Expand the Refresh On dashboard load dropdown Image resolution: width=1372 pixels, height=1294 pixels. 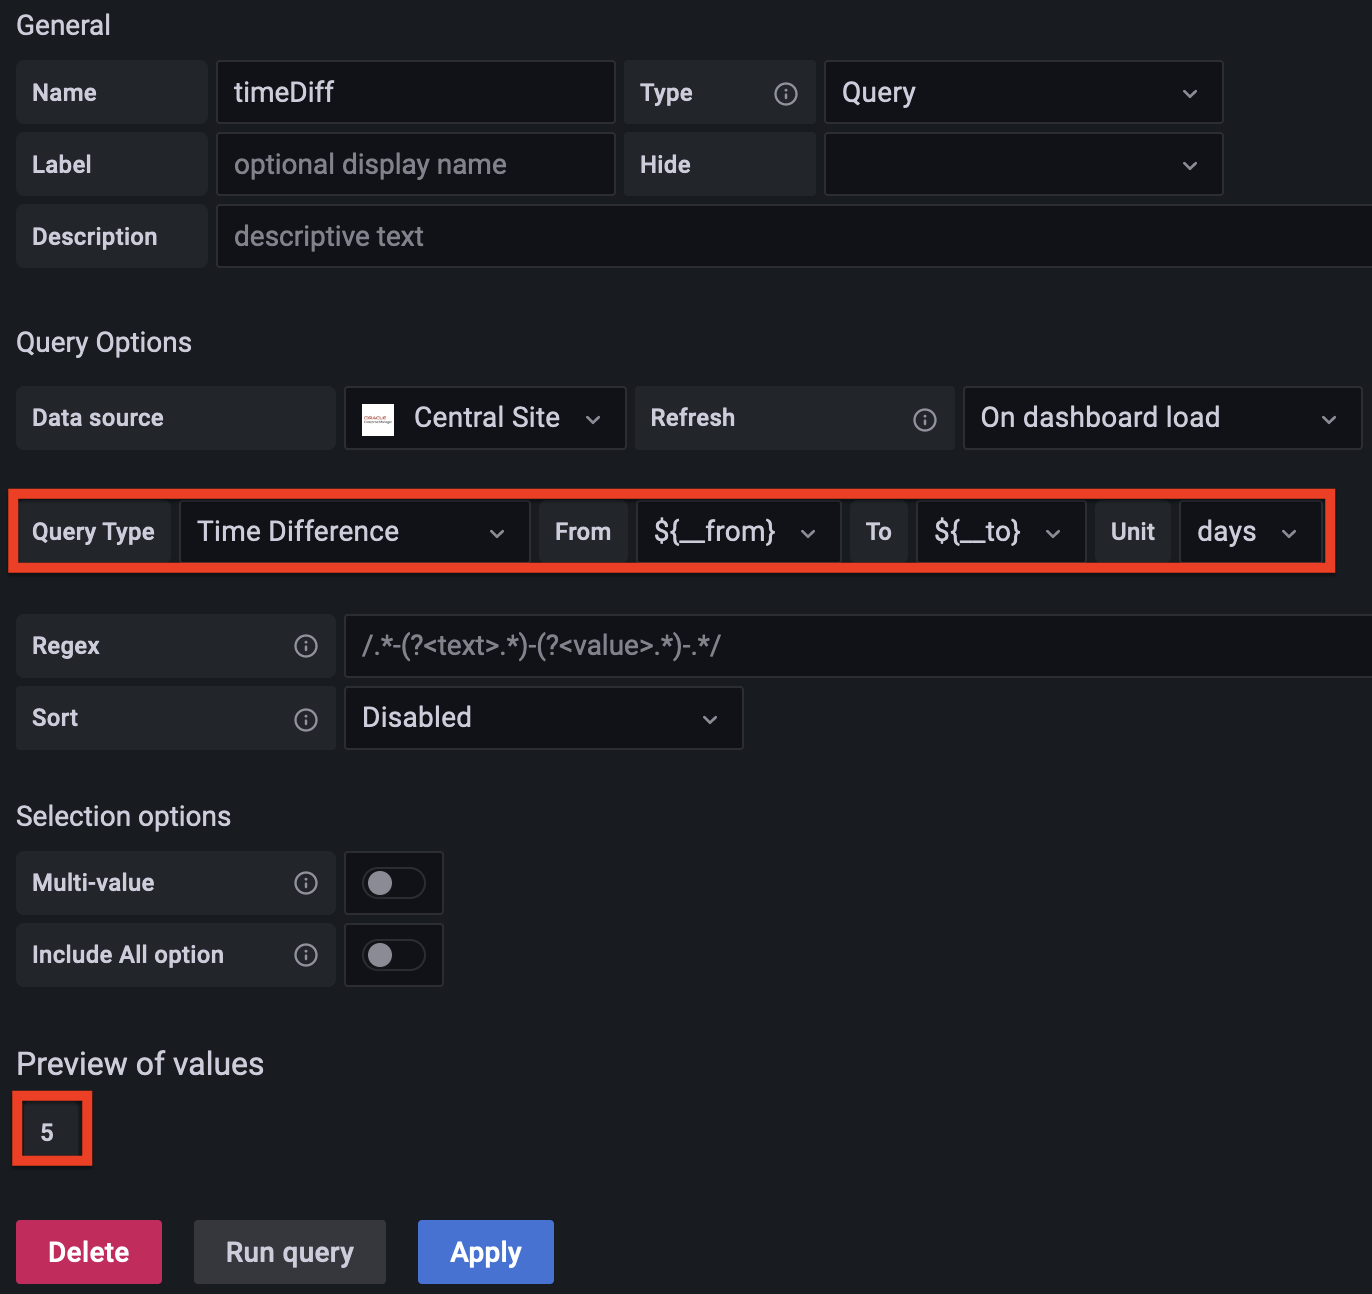click(x=1161, y=418)
